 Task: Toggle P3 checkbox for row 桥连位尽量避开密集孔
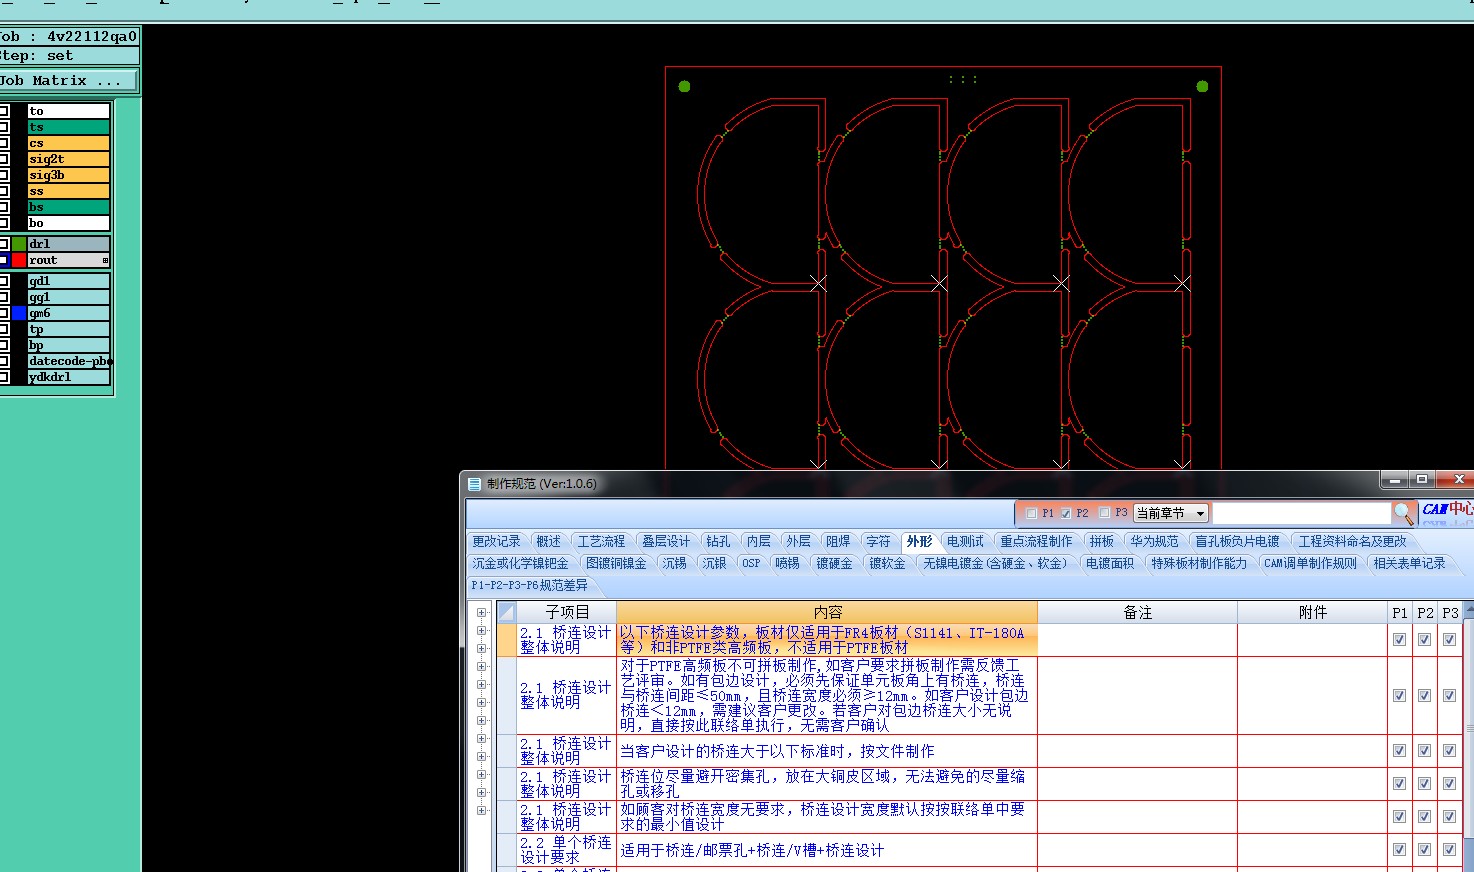pyautogui.click(x=1449, y=783)
